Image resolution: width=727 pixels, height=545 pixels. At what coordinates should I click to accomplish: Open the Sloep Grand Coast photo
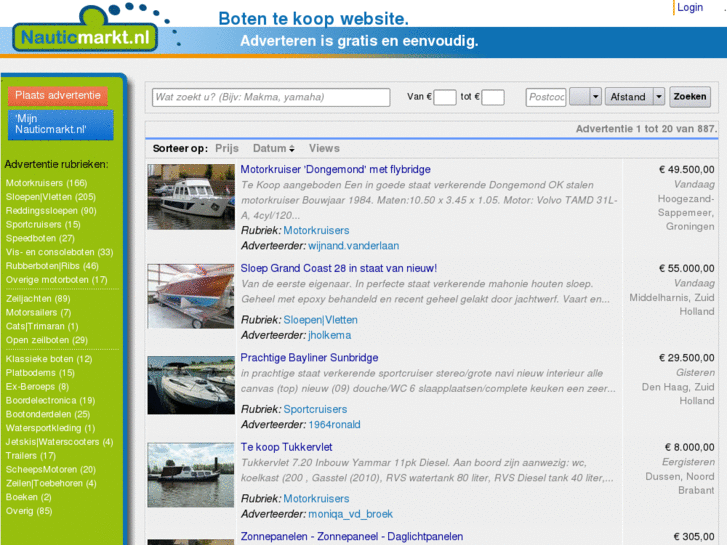coord(190,295)
